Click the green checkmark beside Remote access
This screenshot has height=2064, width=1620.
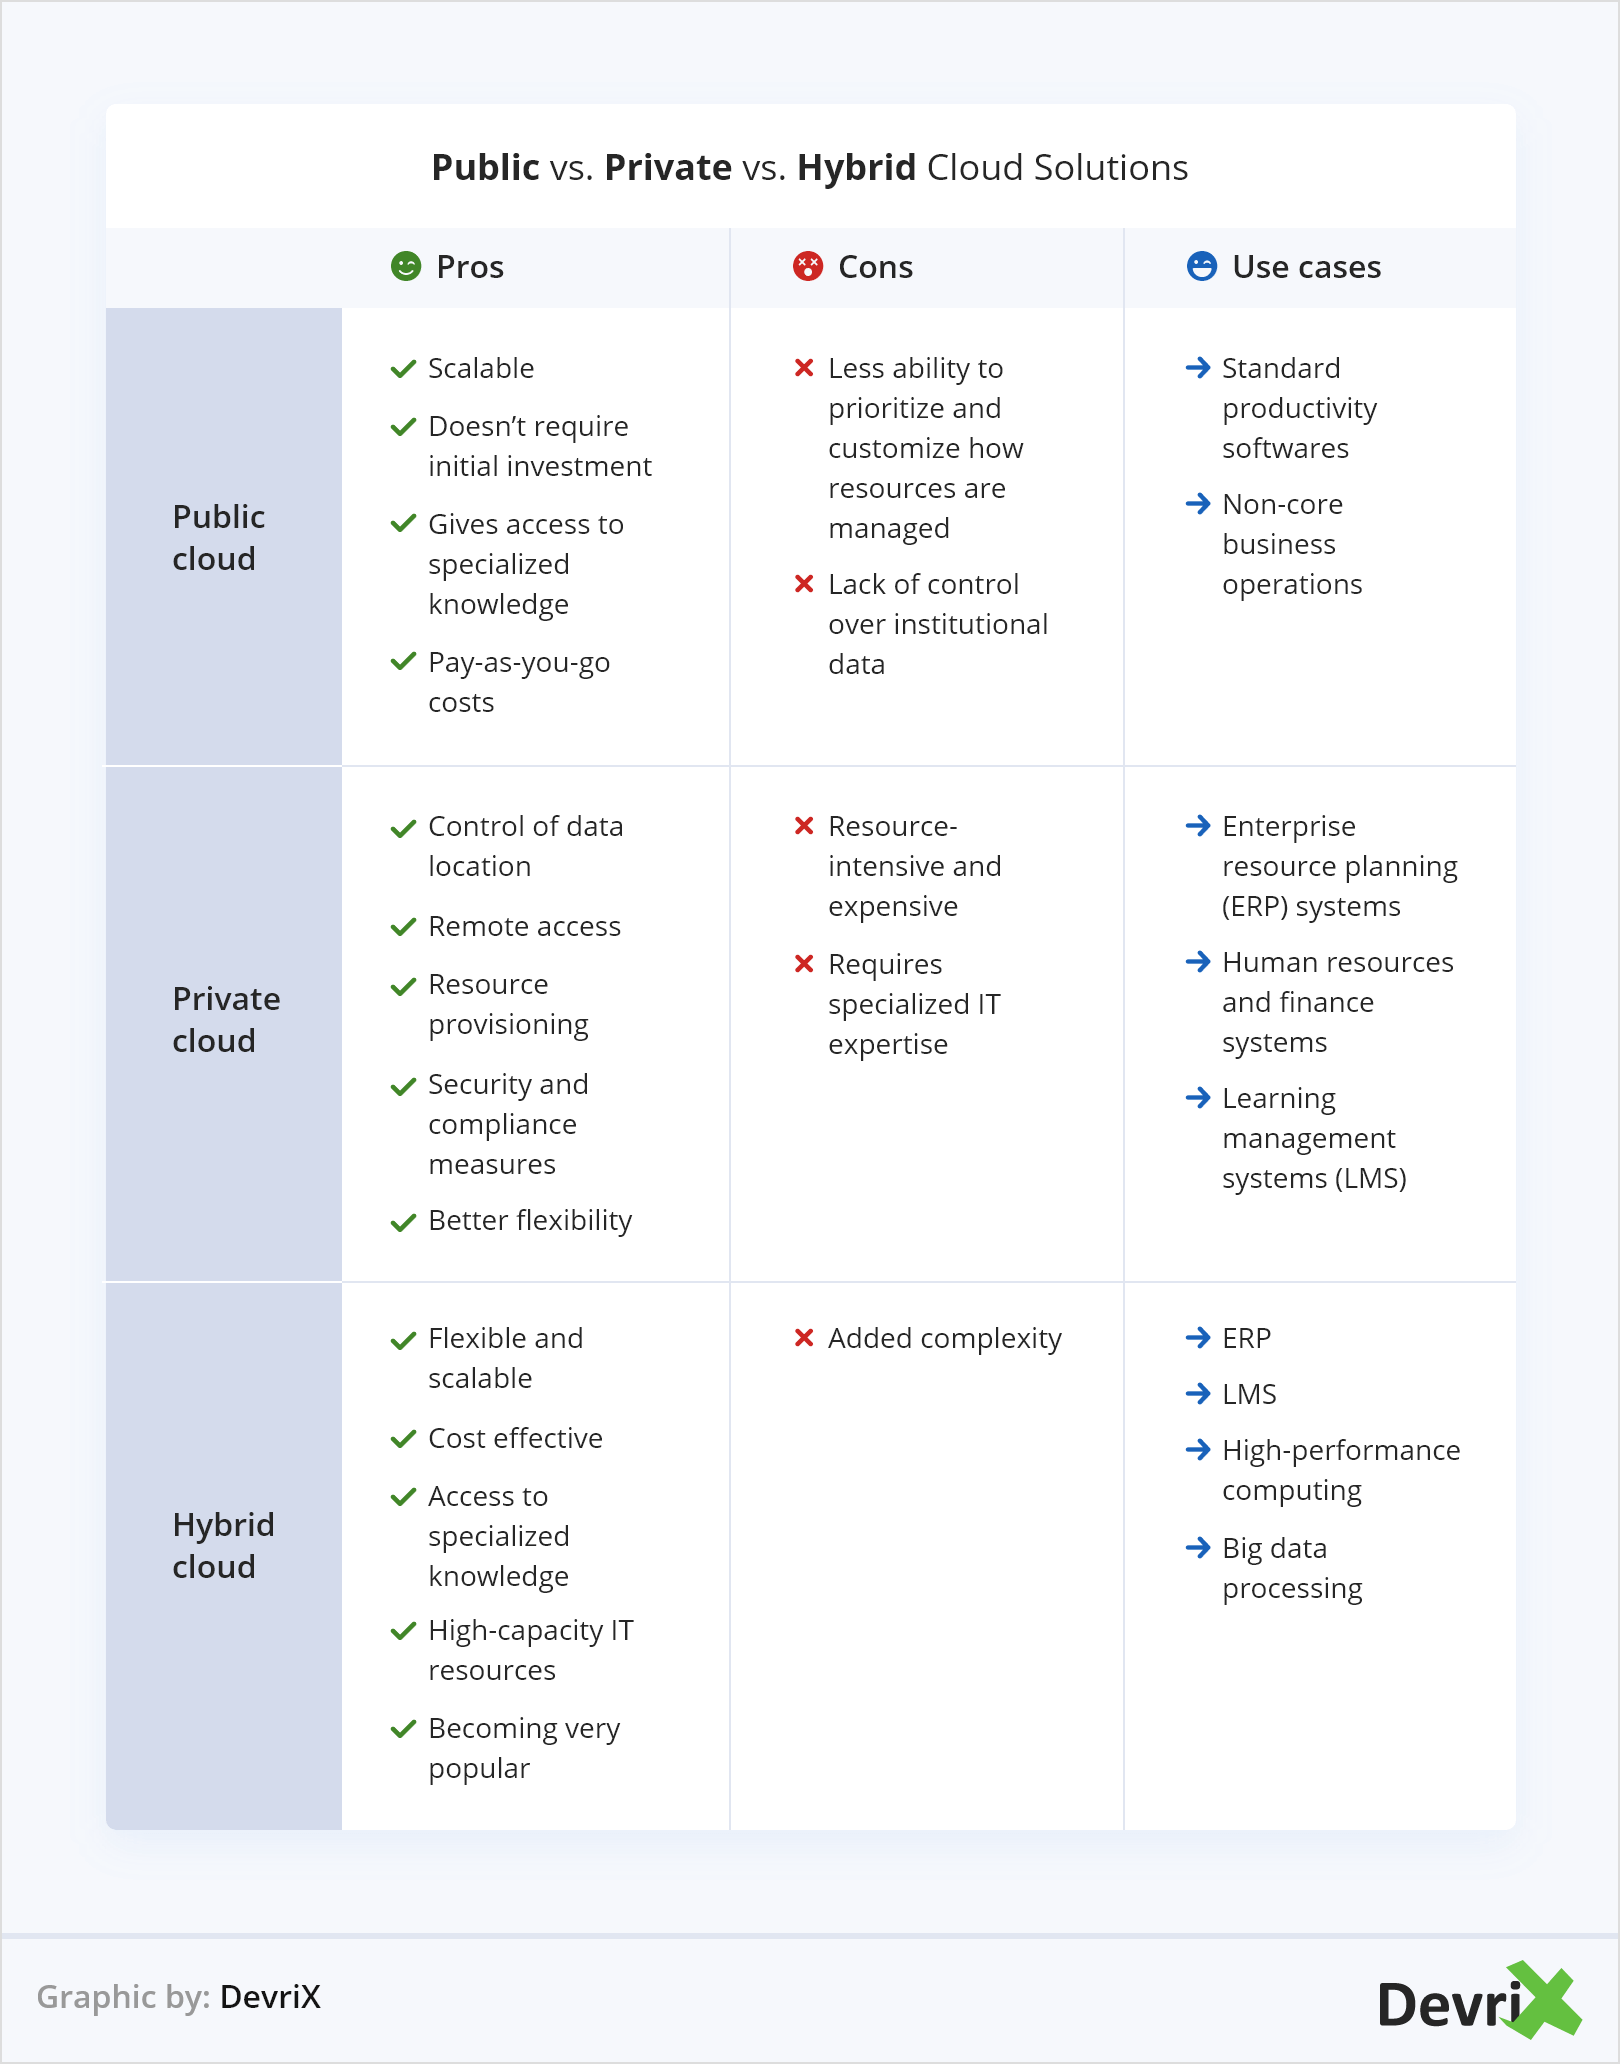pyautogui.click(x=403, y=927)
